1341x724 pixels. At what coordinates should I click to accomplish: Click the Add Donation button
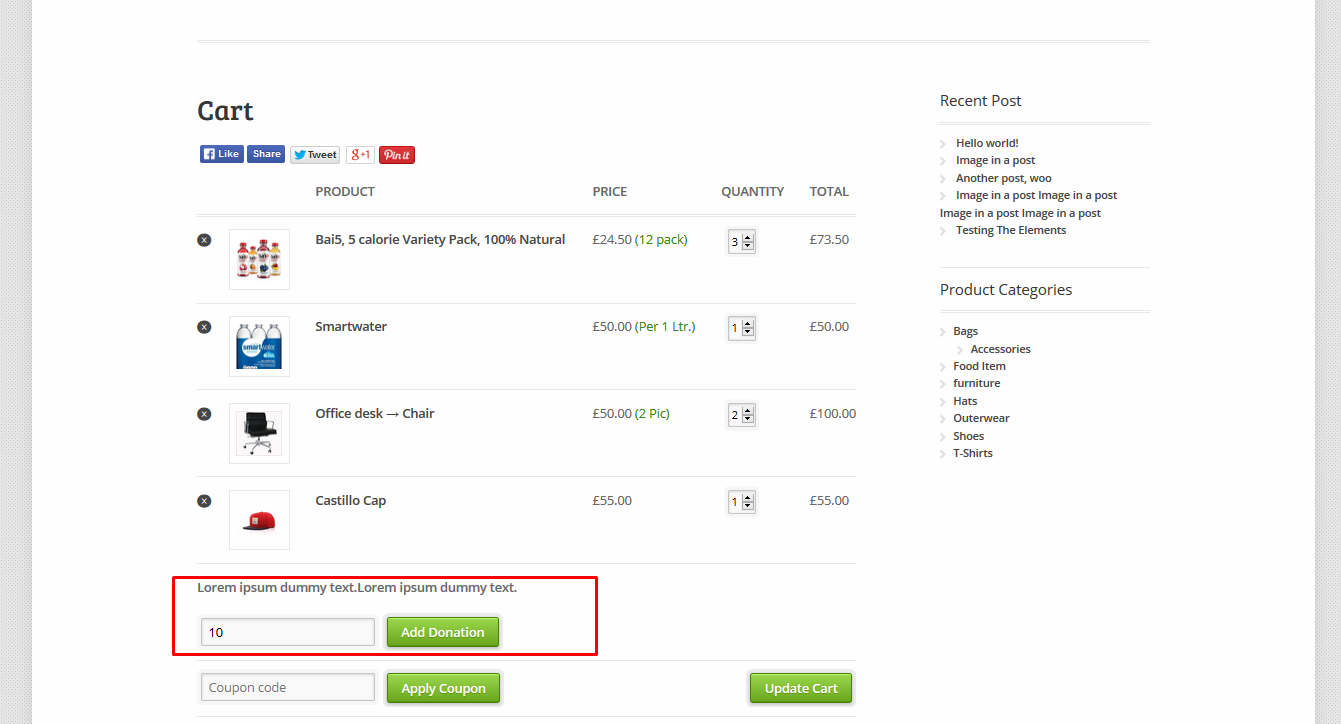click(x=443, y=631)
